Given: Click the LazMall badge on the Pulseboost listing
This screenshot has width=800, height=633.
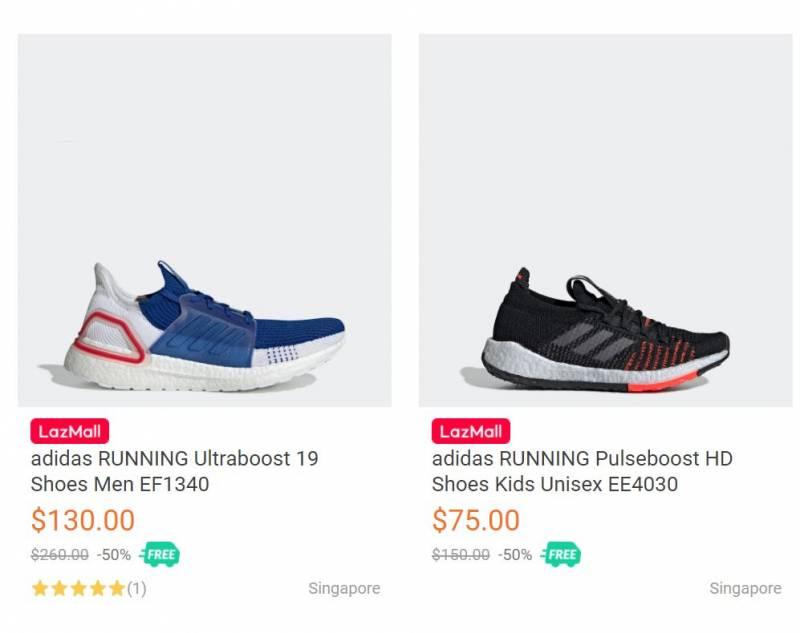Looking at the screenshot, I should pos(470,432).
